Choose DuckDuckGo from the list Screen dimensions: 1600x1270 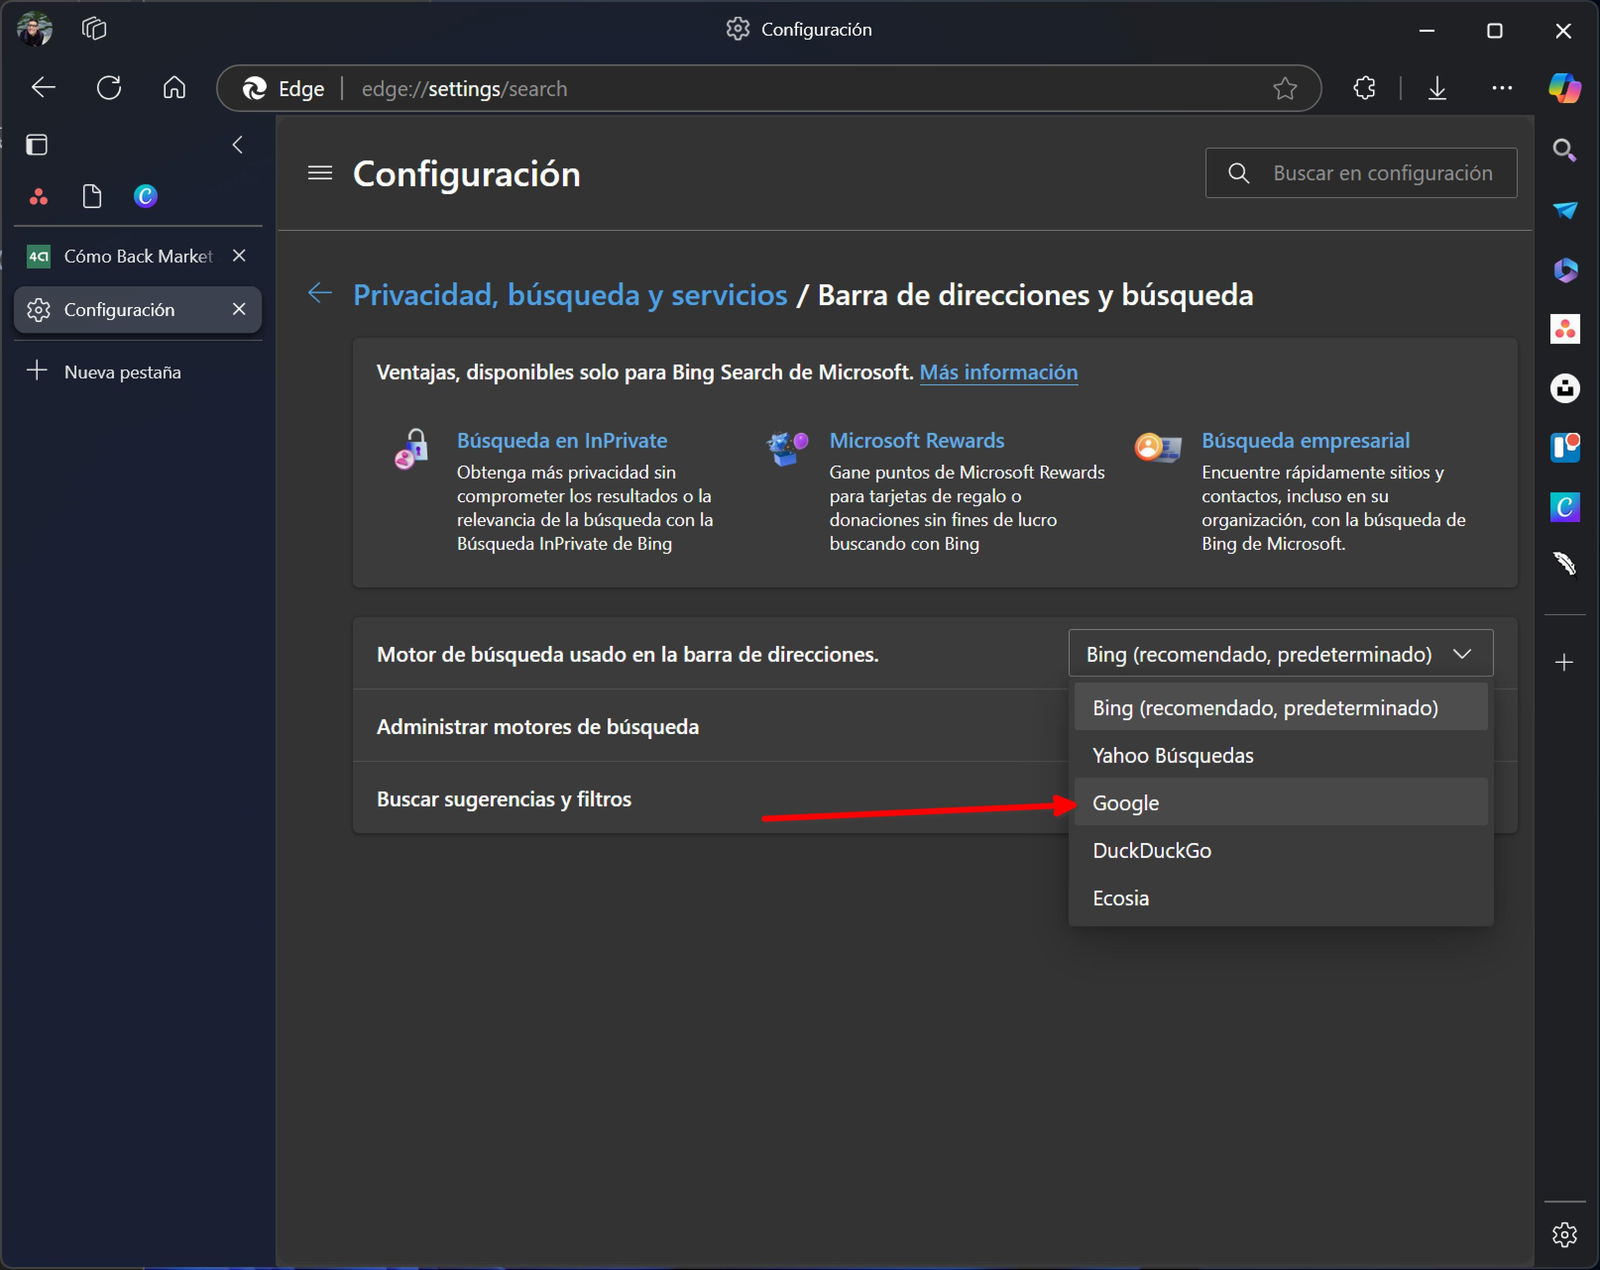click(x=1281, y=851)
